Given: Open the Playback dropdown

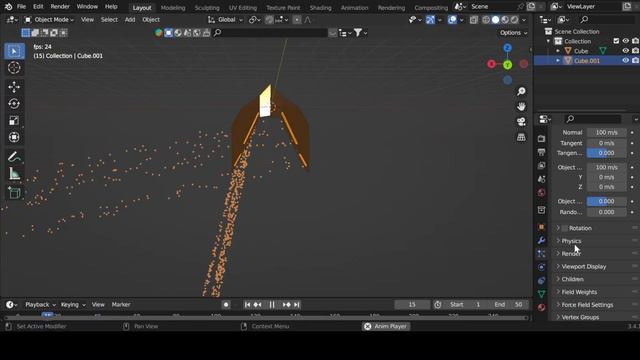Looking at the screenshot, I should coord(40,304).
